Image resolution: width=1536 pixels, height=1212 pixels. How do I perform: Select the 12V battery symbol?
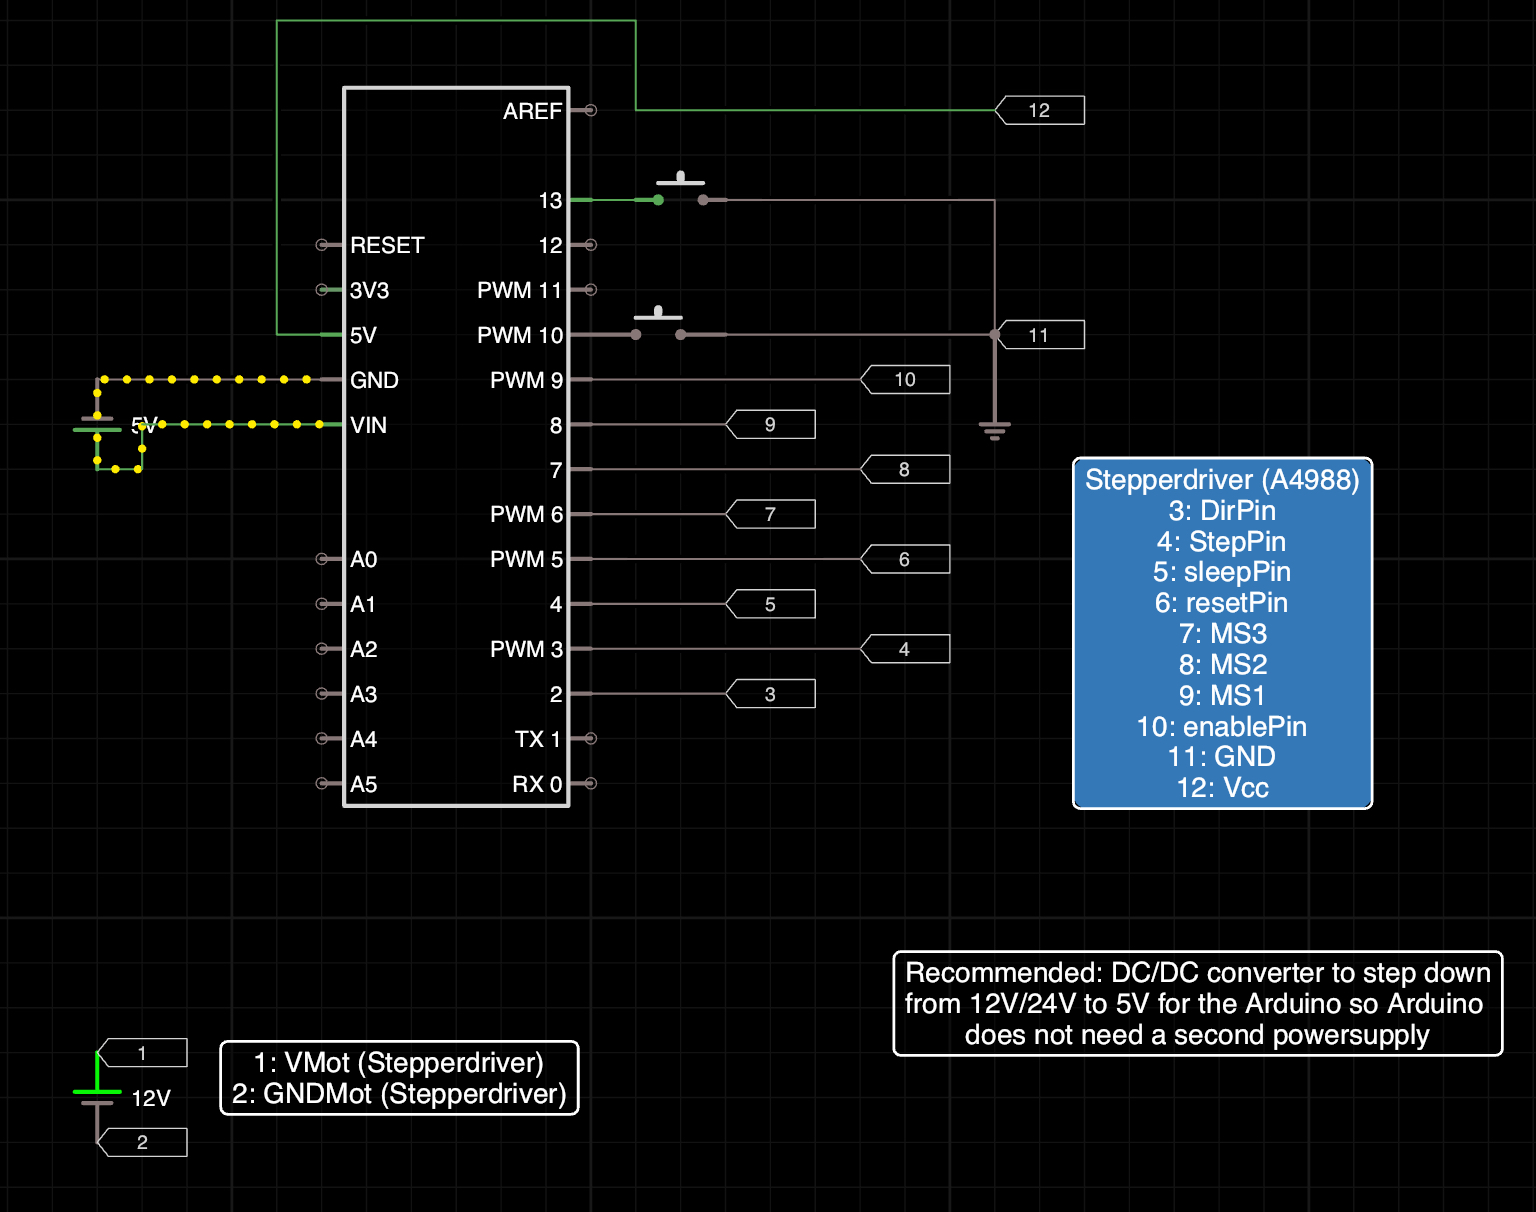(x=97, y=1097)
